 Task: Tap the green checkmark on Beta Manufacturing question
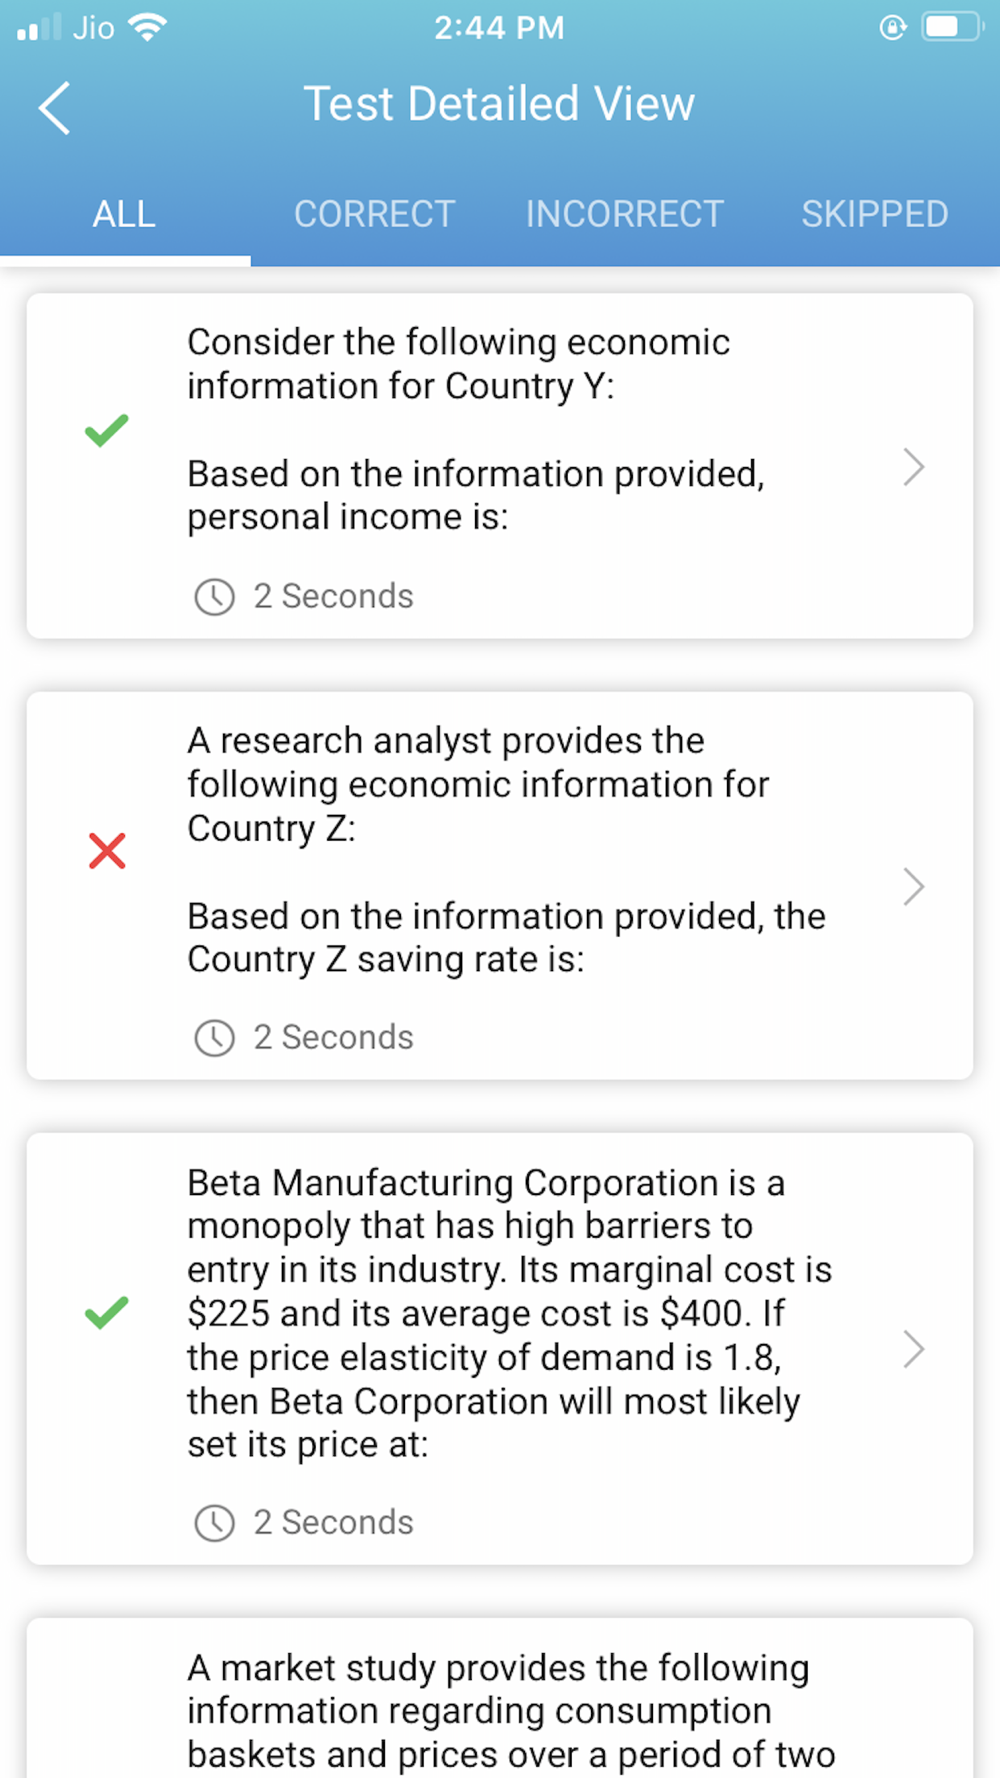point(106,1312)
